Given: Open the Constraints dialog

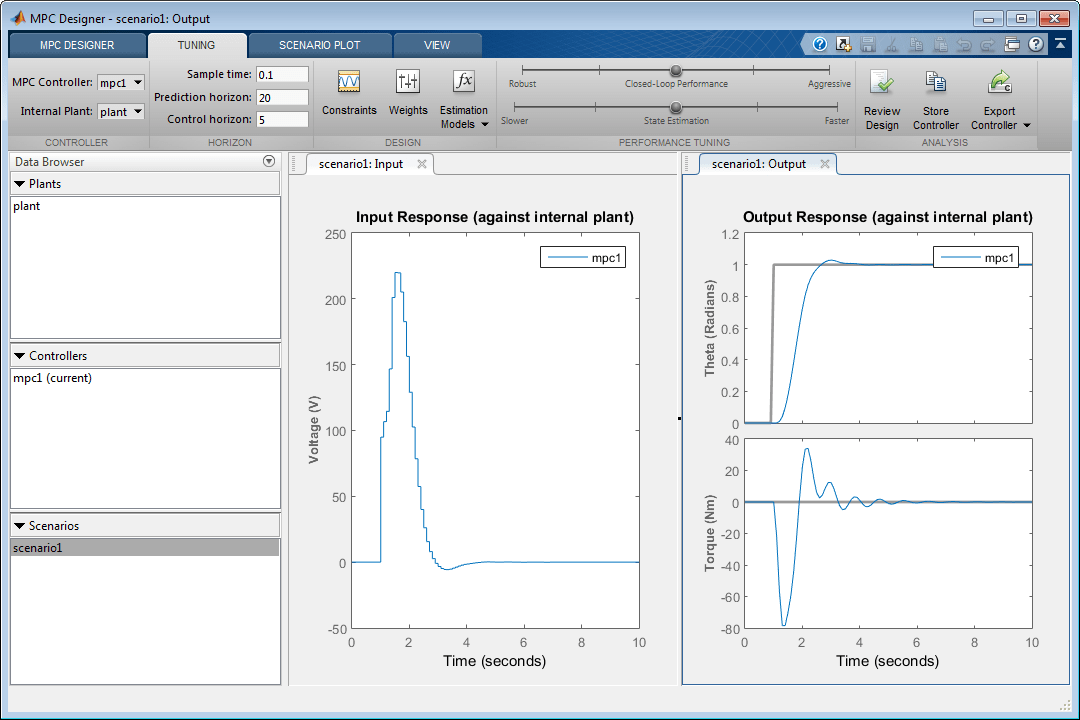Looking at the screenshot, I should tap(349, 83).
